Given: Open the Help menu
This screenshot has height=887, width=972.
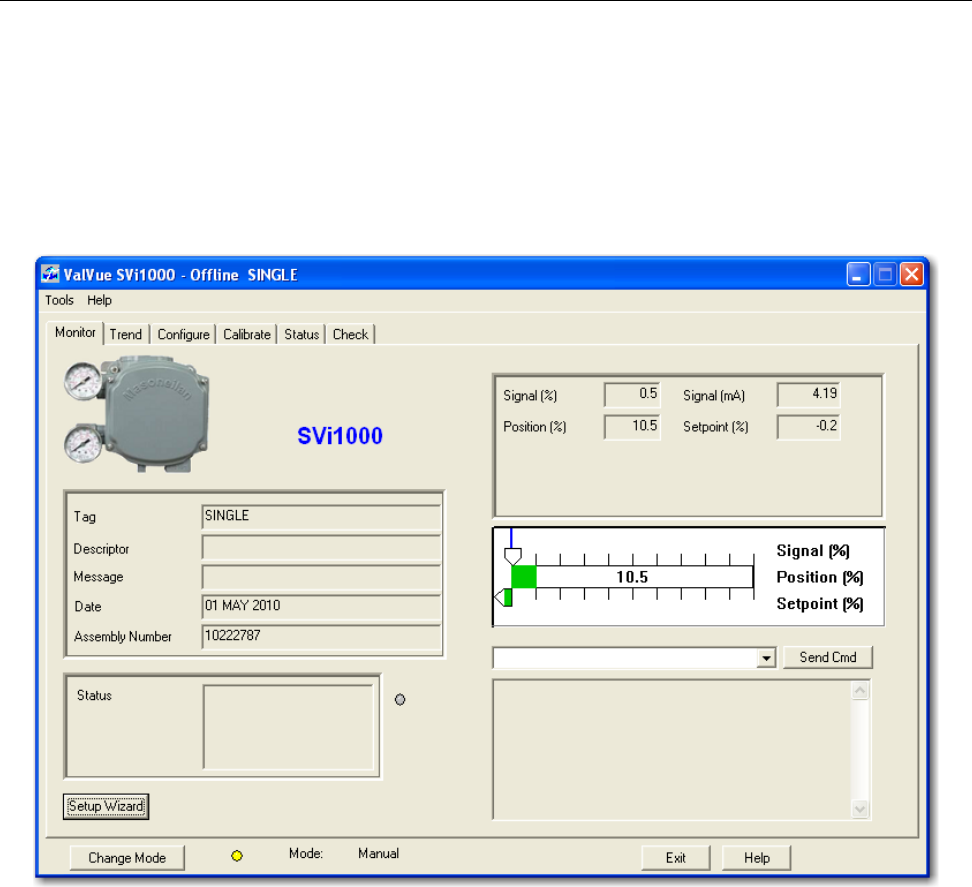Looking at the screenshot, I should [99, 300].
